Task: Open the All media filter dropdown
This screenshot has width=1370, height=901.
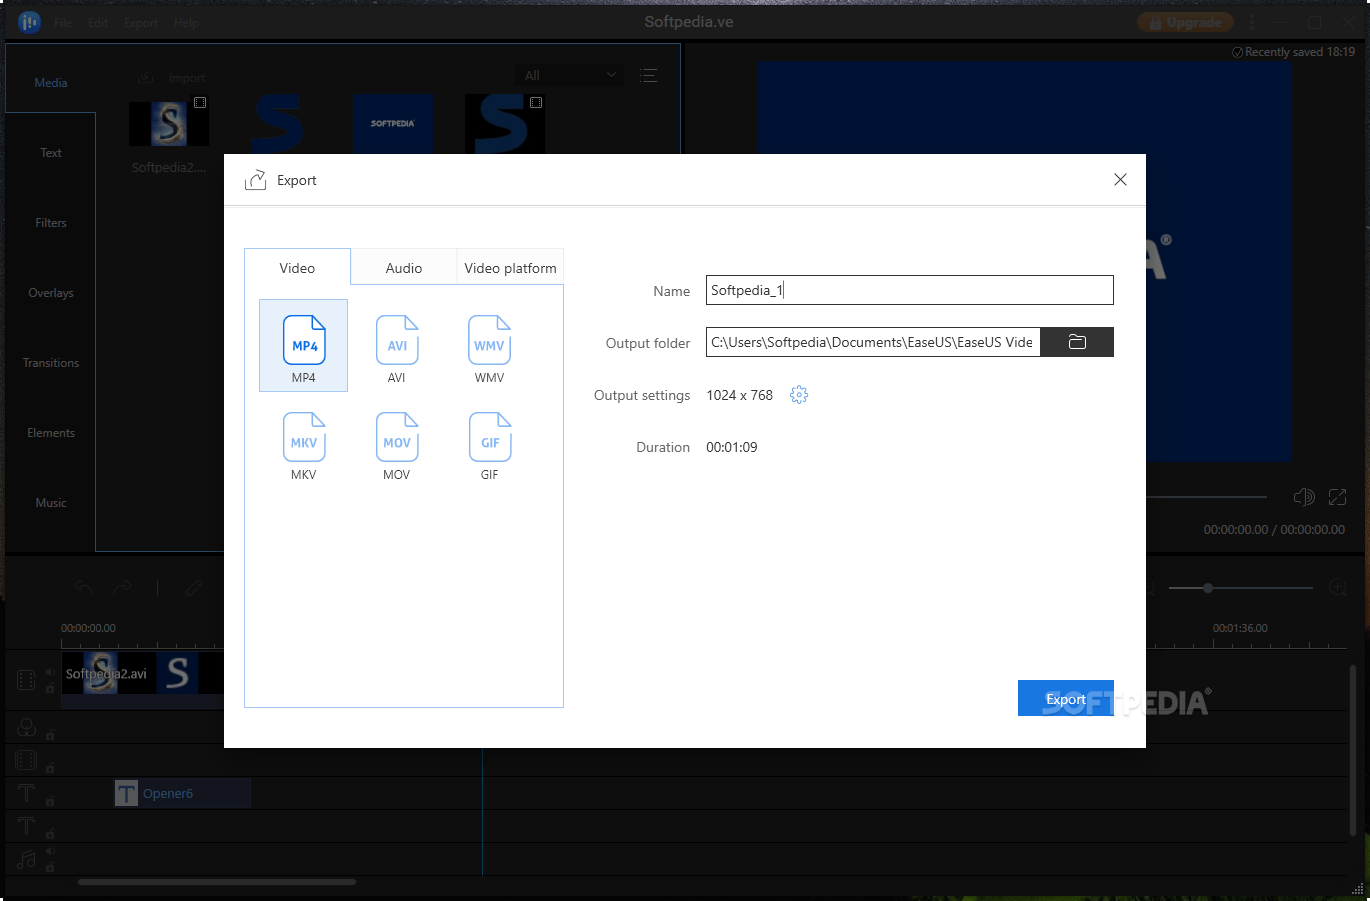Action: (569, 74)
